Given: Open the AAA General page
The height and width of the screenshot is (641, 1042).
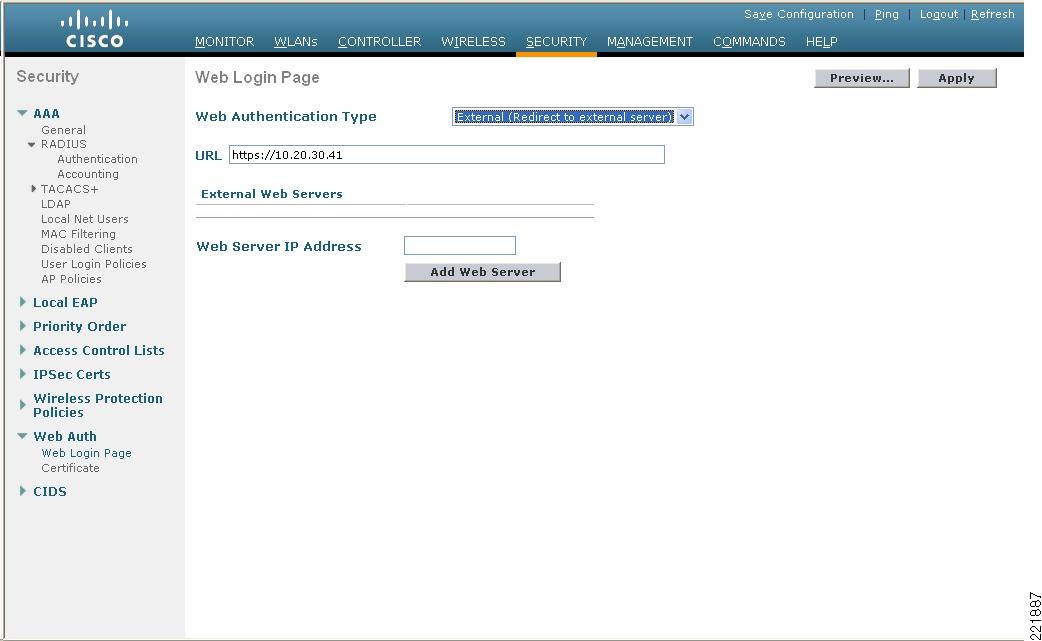Looking at the screenshot, I should [63, 130].
